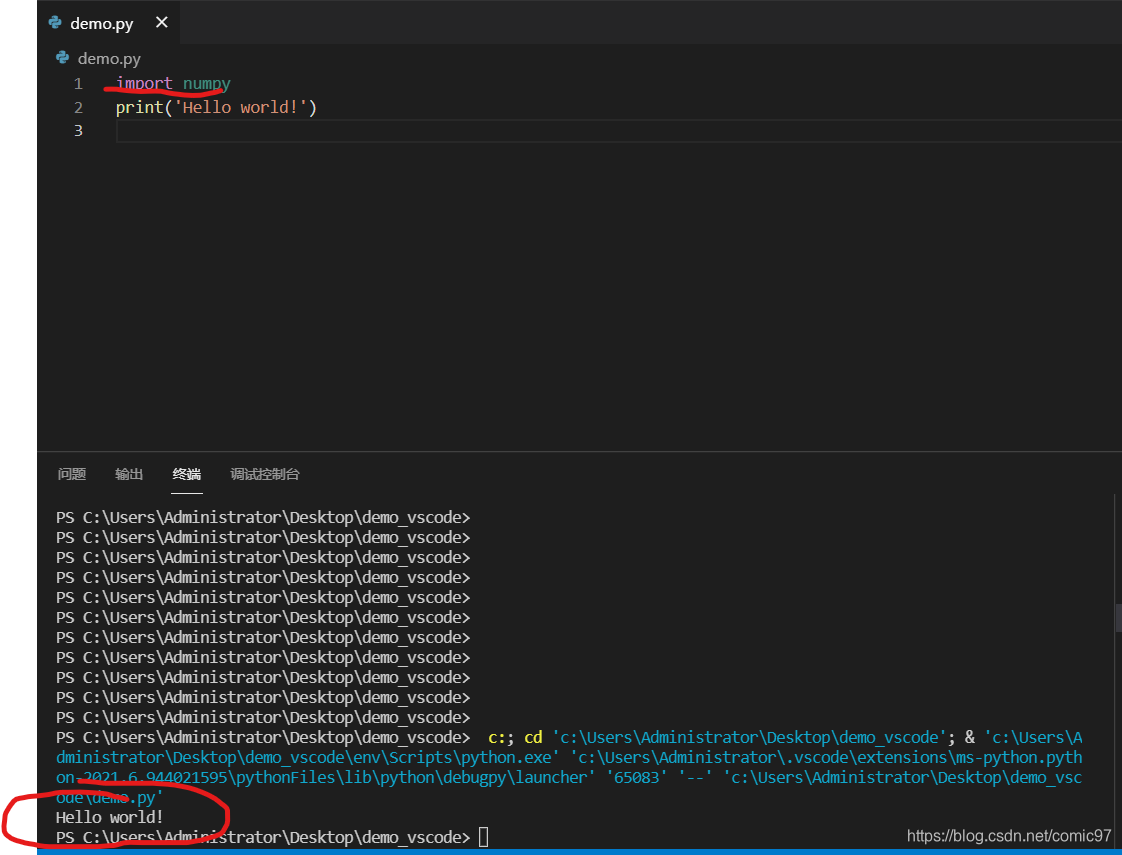Click the terminal scrollbar thumb
The image size is (1122, 855).
[1118, 618]
